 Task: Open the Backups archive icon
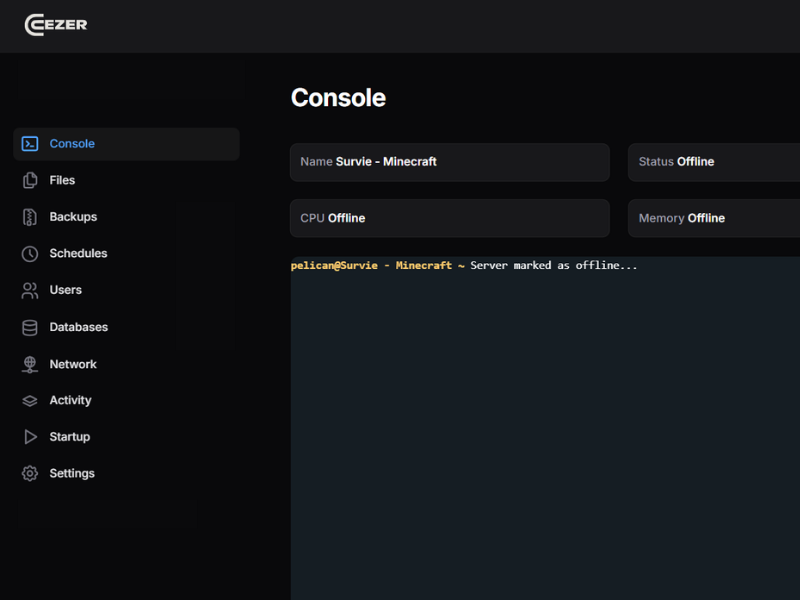[31, 217]
